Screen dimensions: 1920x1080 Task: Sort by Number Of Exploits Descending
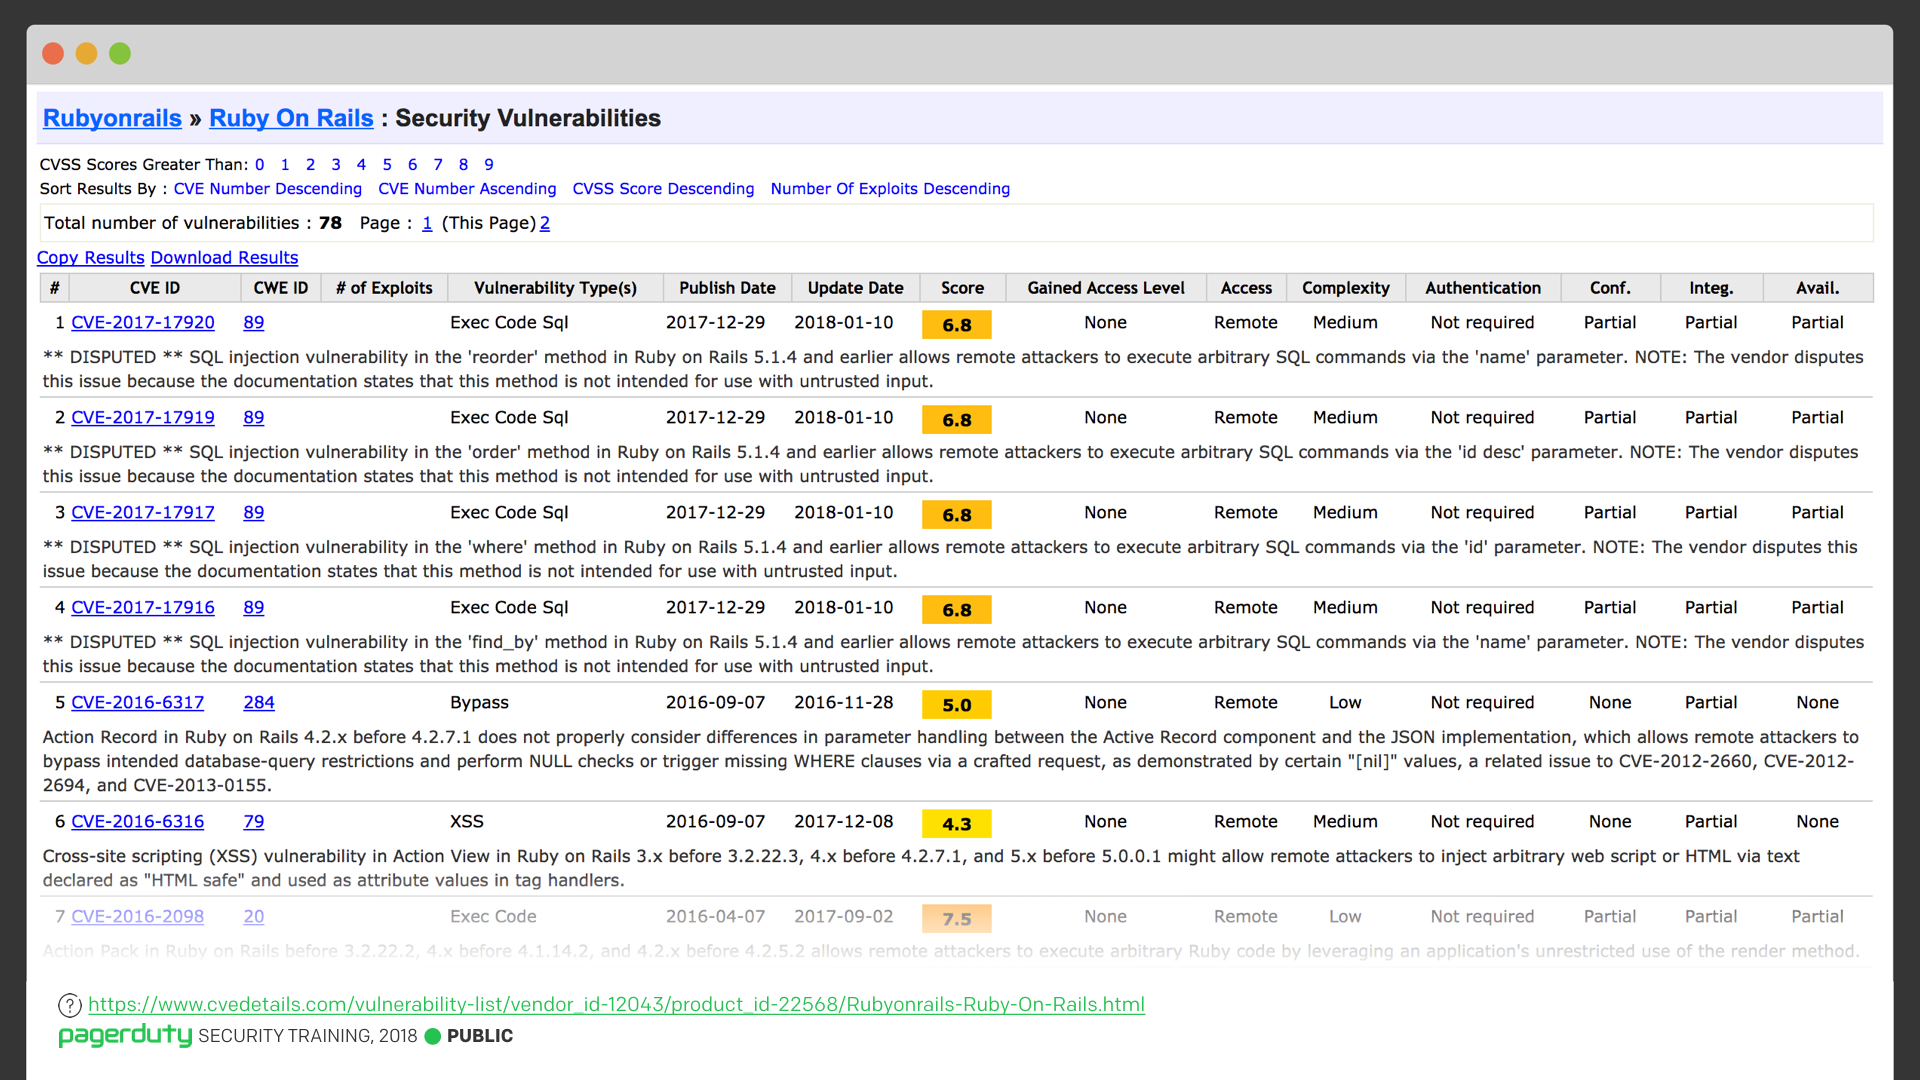tap(890, 189)
